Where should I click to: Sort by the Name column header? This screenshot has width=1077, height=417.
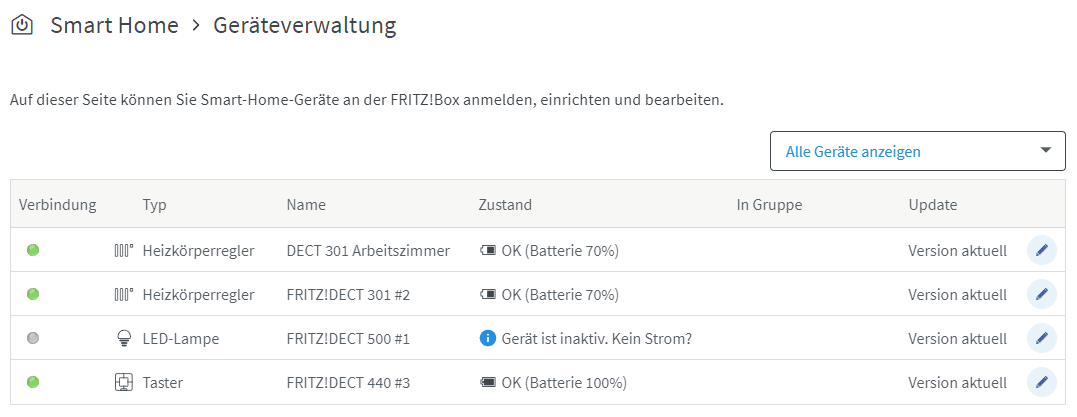point(306,205)
